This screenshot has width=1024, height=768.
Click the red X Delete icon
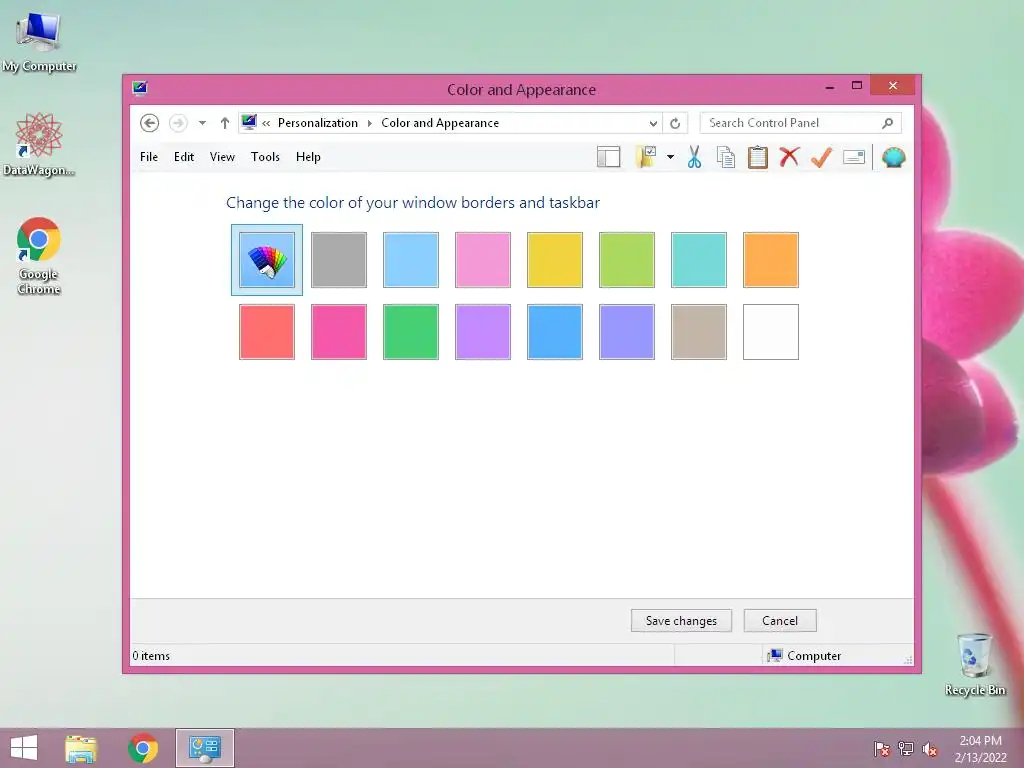pyautogui.click(x=790, y=157)
